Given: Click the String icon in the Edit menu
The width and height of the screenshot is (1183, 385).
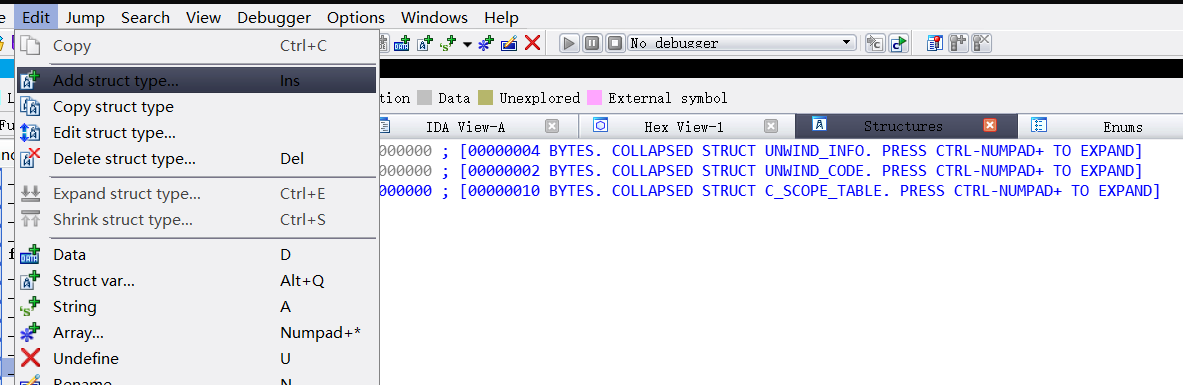Looking at the screenshot, I should (x=30, y=306).
